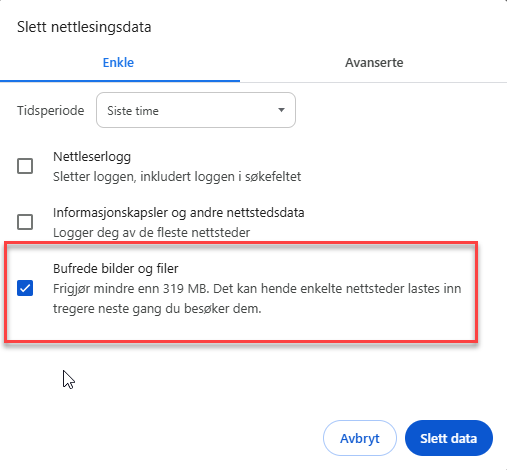Confirm deletion with Slett data button
The image size is (507, 470).
pyautogui.click(x=449, y=438)
